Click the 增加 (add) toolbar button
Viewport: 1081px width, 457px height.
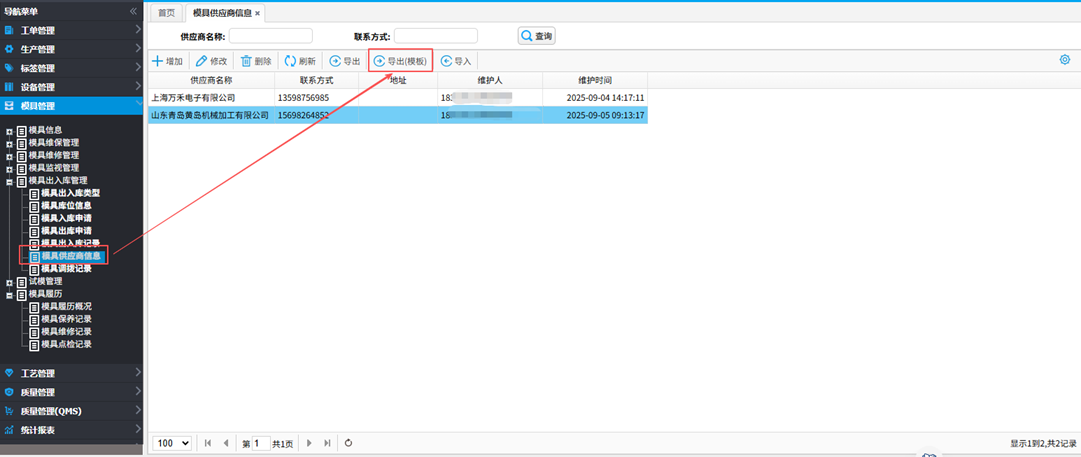pyautogui.click(x=167, y=61)
